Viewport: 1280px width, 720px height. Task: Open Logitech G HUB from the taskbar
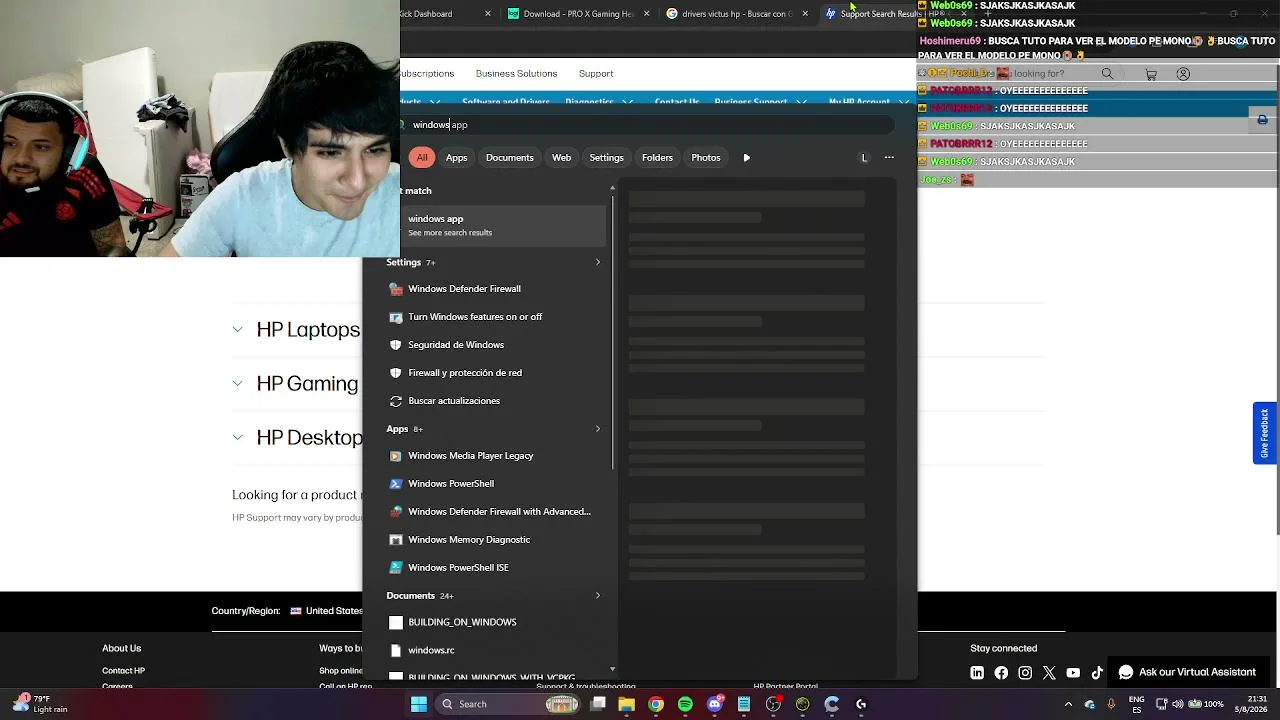coord(861,704)
